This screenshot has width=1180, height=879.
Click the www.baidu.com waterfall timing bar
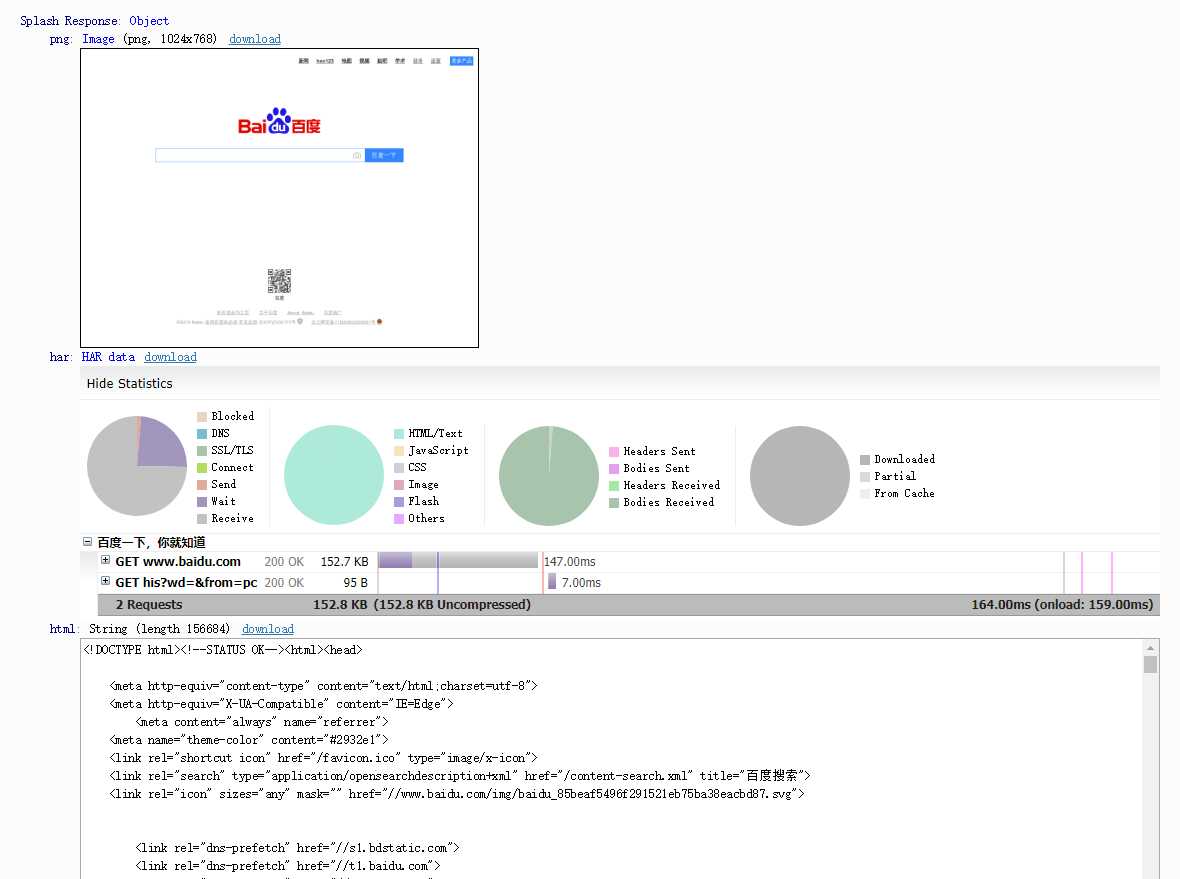458,561
